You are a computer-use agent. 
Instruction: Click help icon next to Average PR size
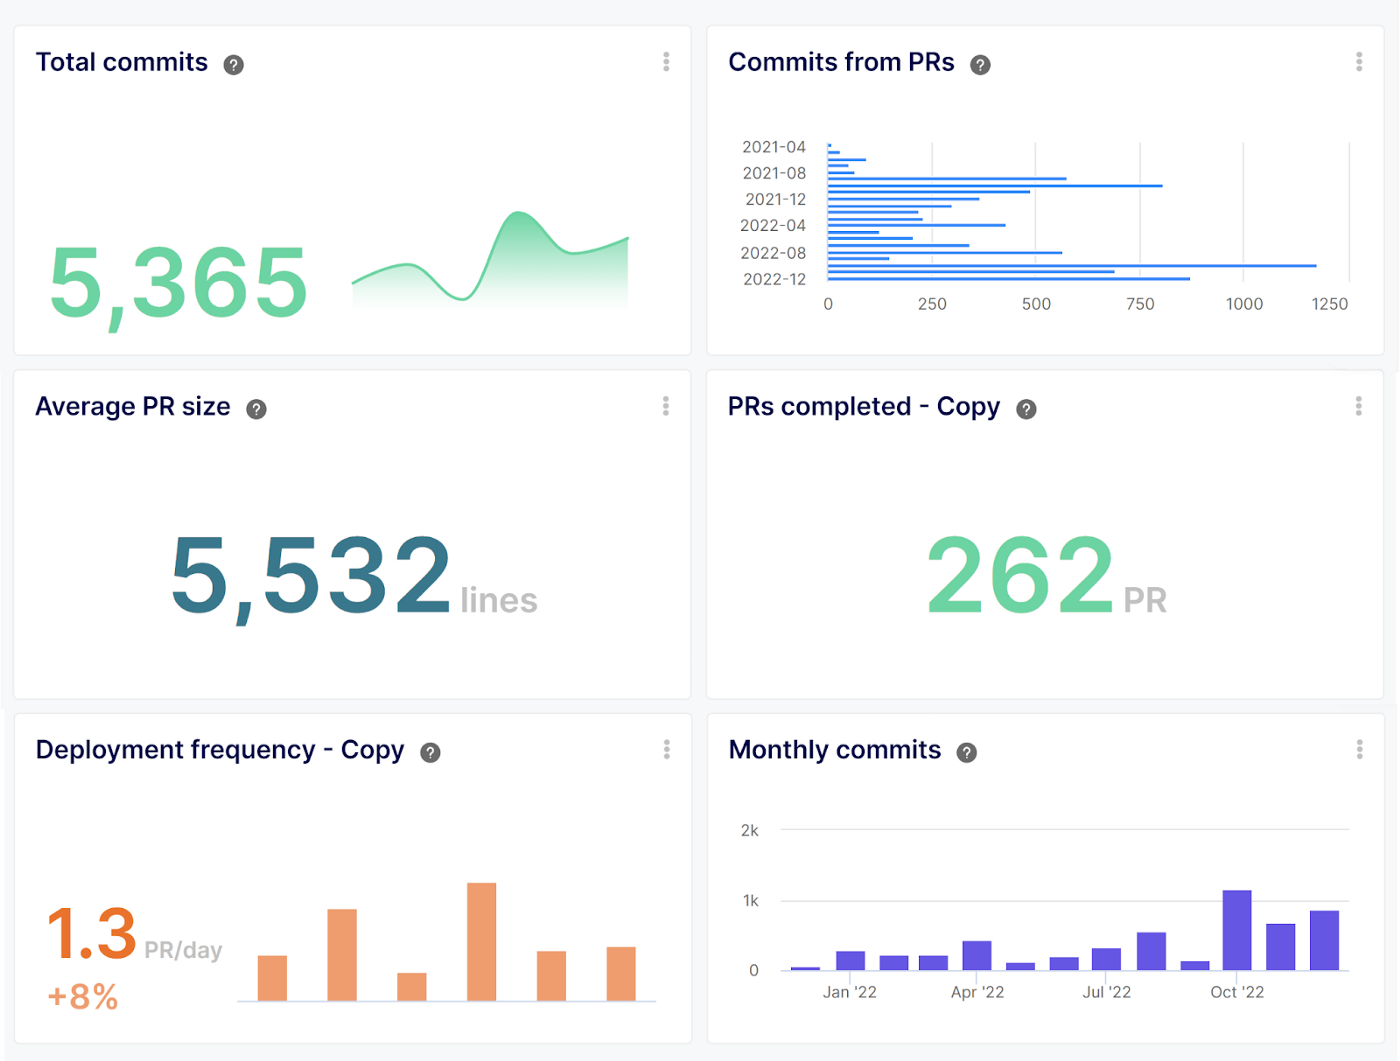click(256, 409)
